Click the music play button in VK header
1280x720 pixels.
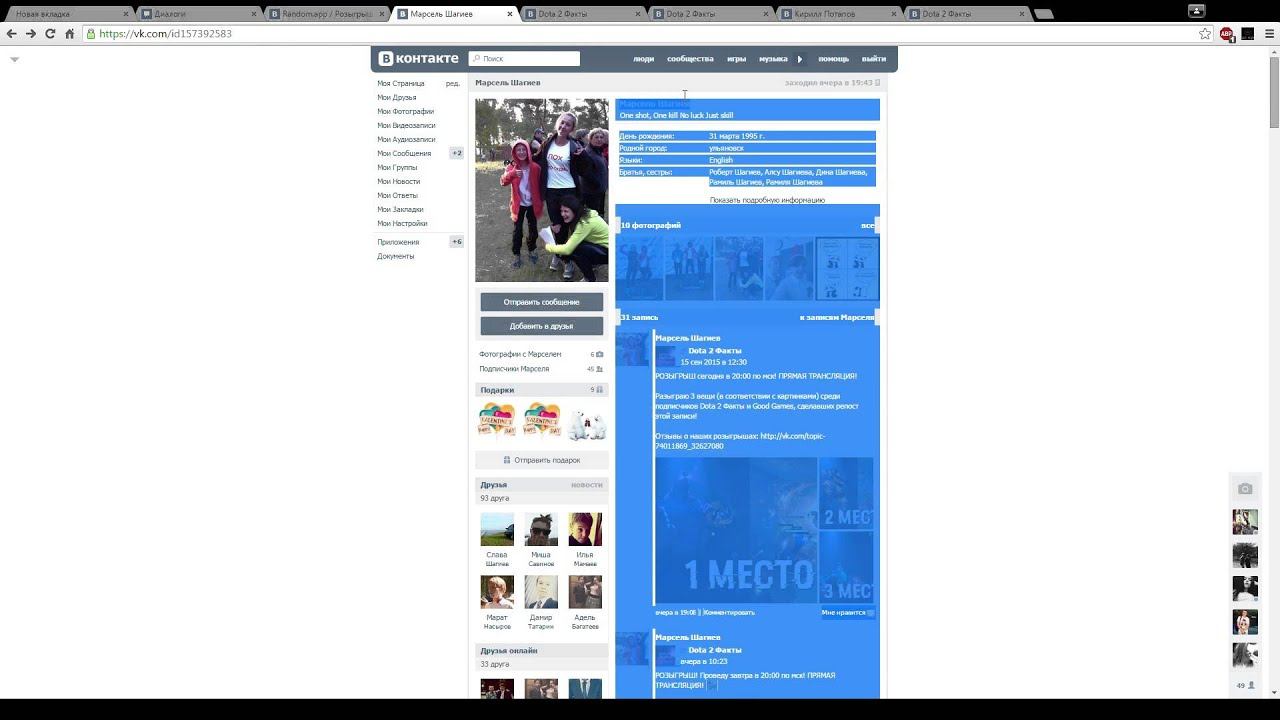tap(799, 59)
